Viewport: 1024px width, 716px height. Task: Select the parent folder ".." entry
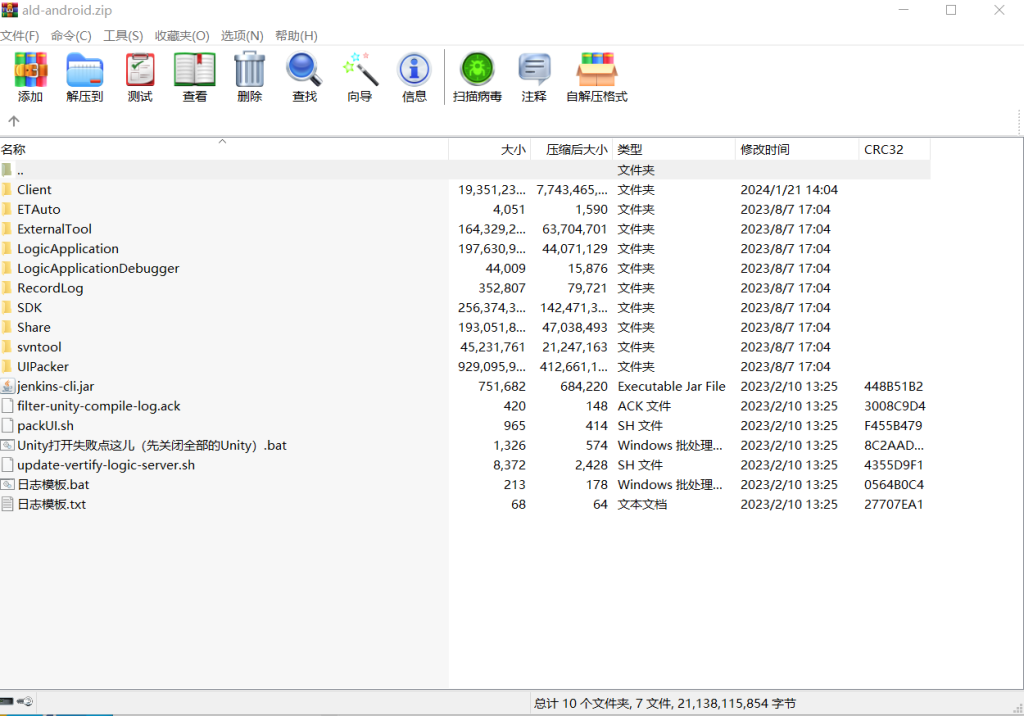coord(20,170)
